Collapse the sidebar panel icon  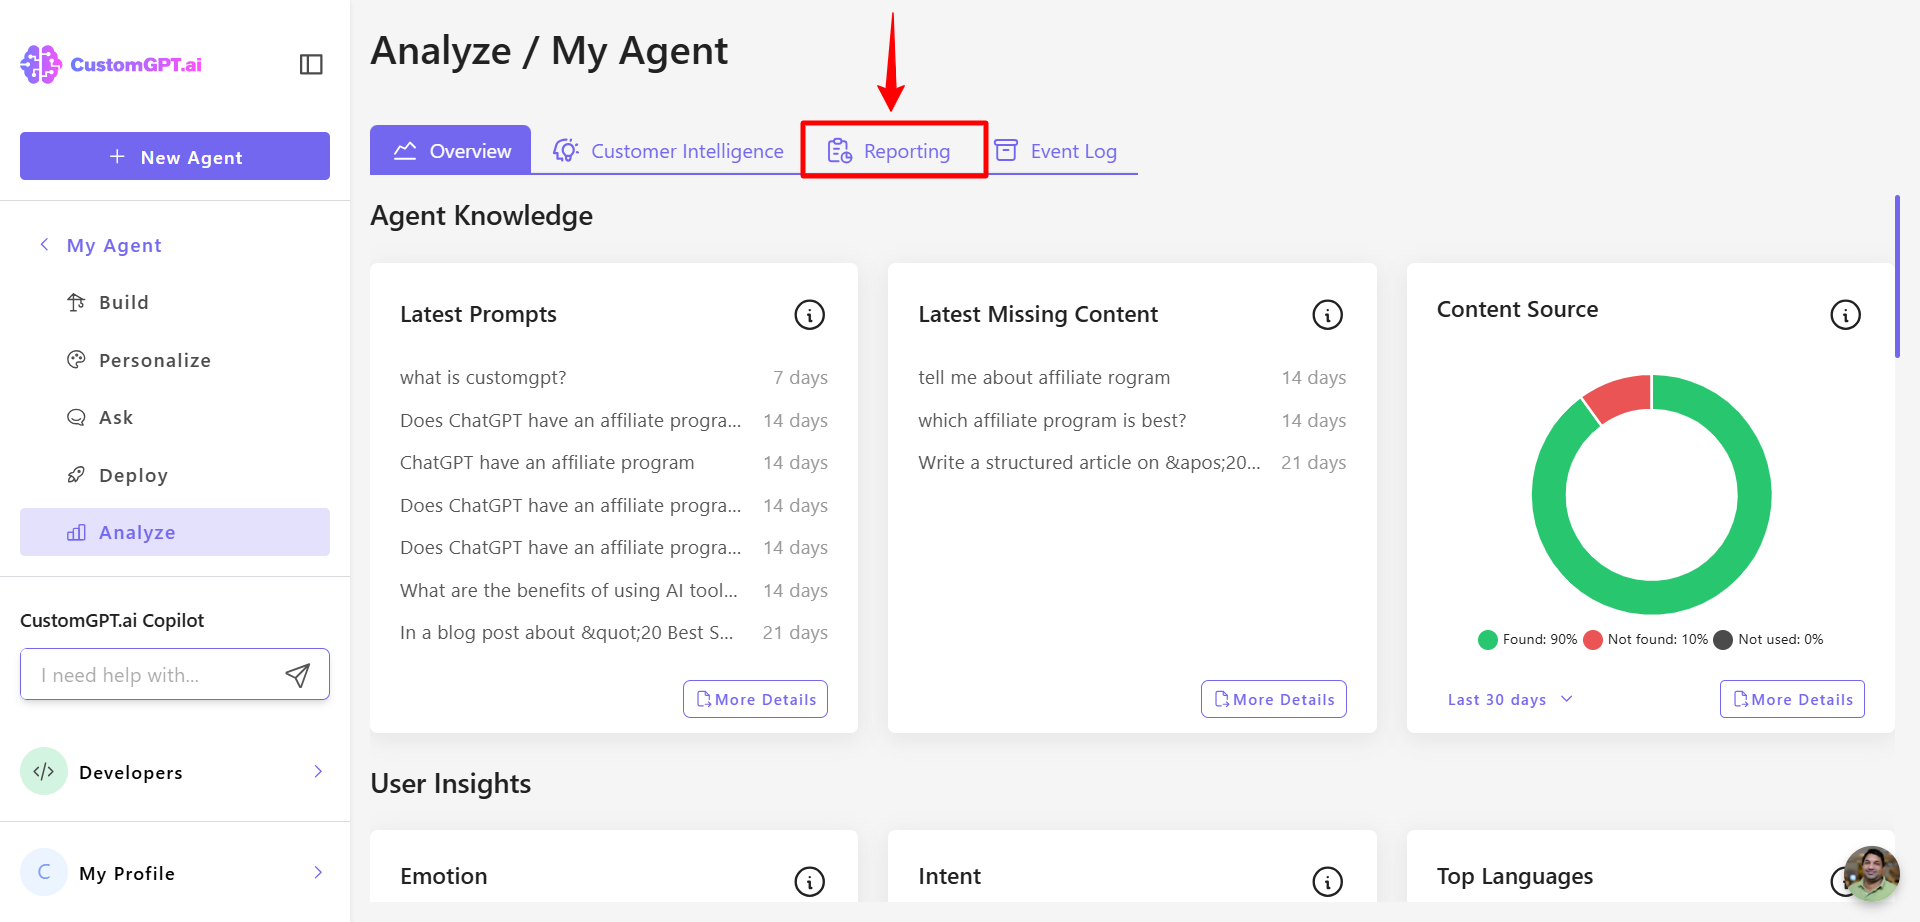click(x=311, y=64)
